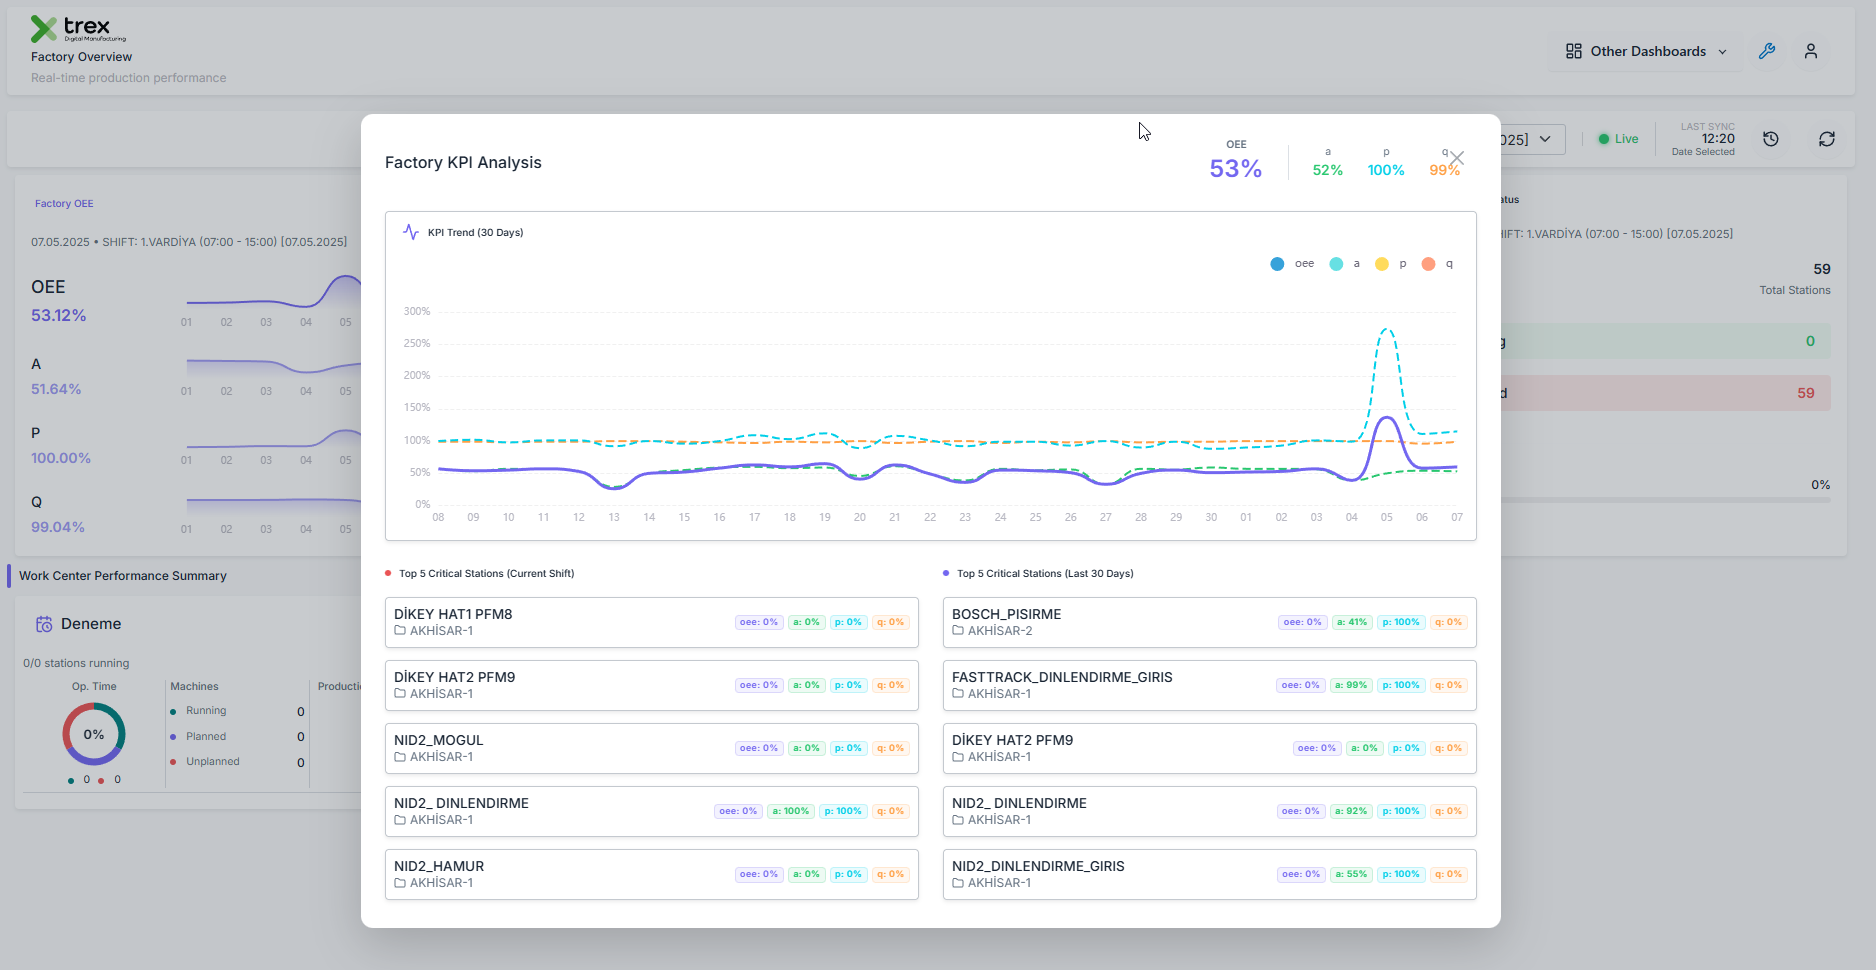
Task: Toggle the 'p' series in chart legend
Action: coord(1391,264)
